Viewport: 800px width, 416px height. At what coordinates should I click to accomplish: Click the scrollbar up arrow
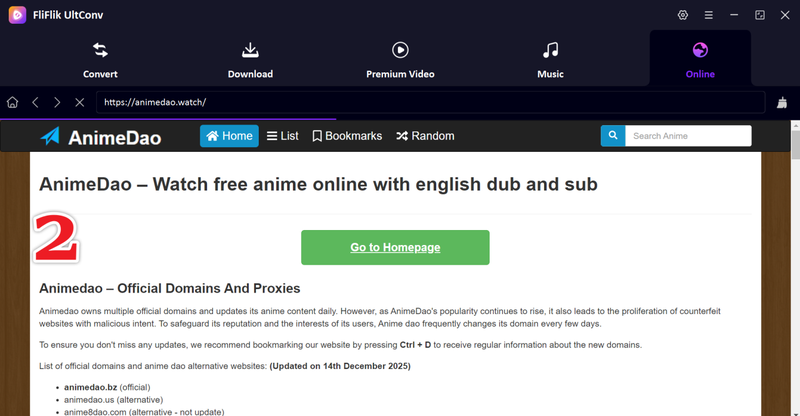pos(795,125)
